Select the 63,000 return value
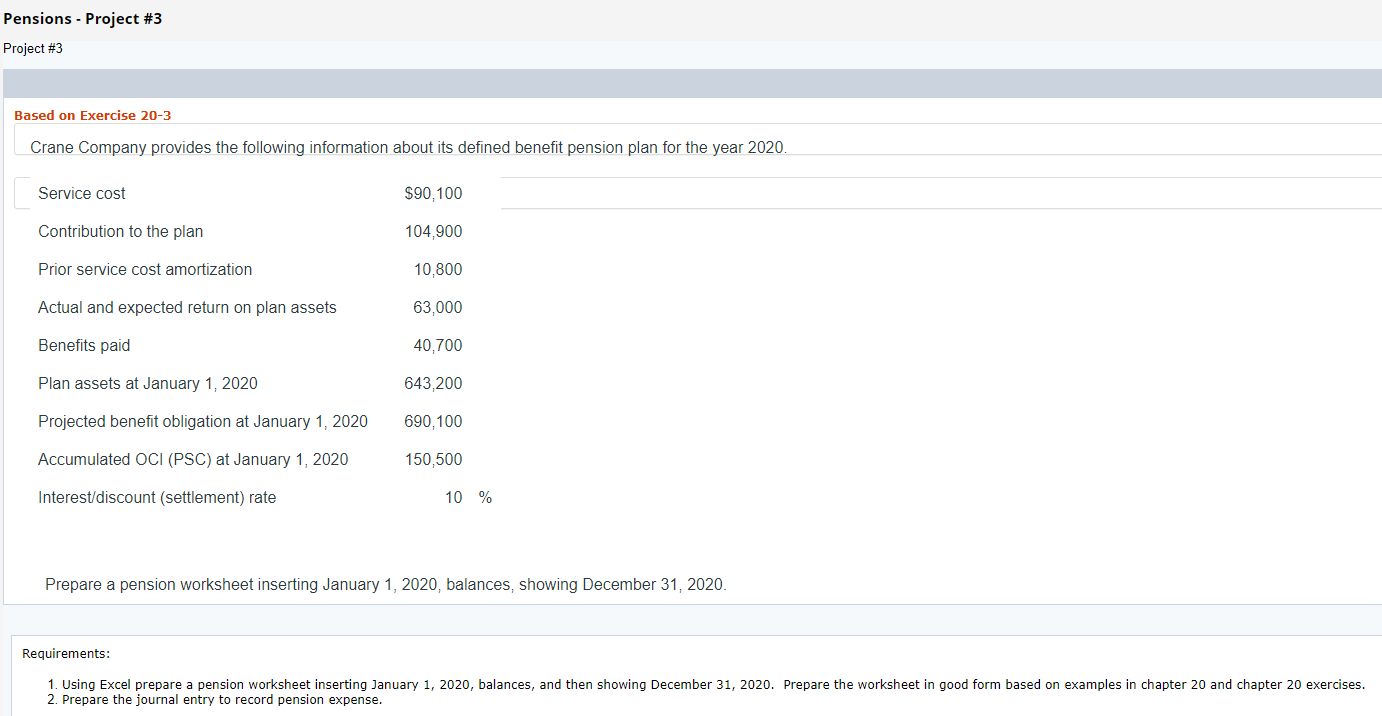Screen dimensions: 1382x716 (x=438, y=307)
